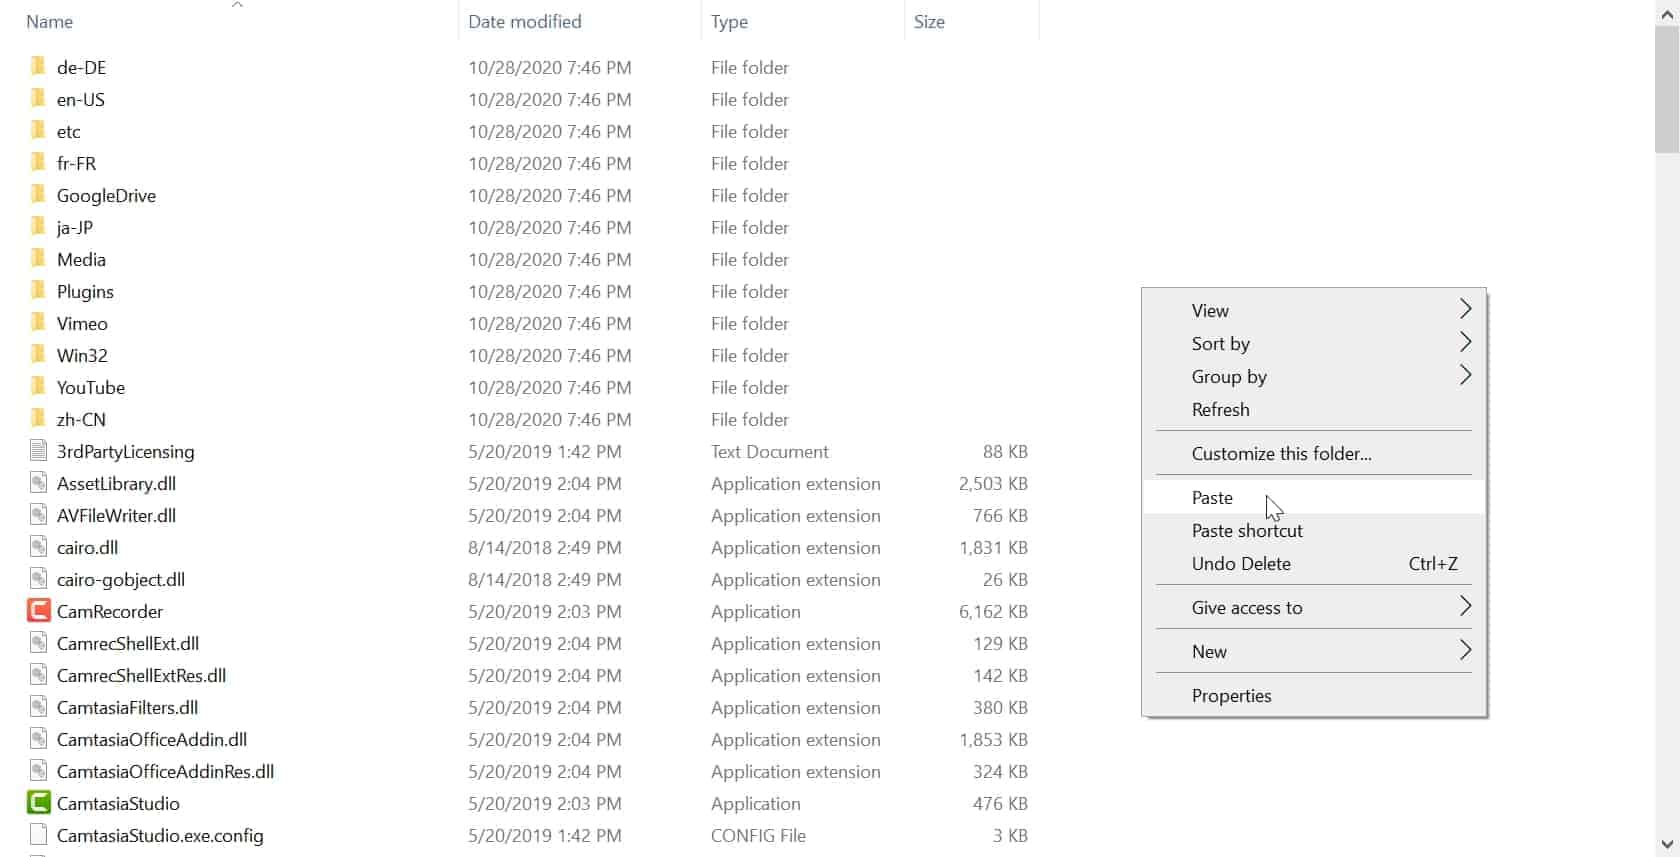This screenshot has width=1680, height=857.
Task: Click the Plugins folder icon
Action: point(38,291)
